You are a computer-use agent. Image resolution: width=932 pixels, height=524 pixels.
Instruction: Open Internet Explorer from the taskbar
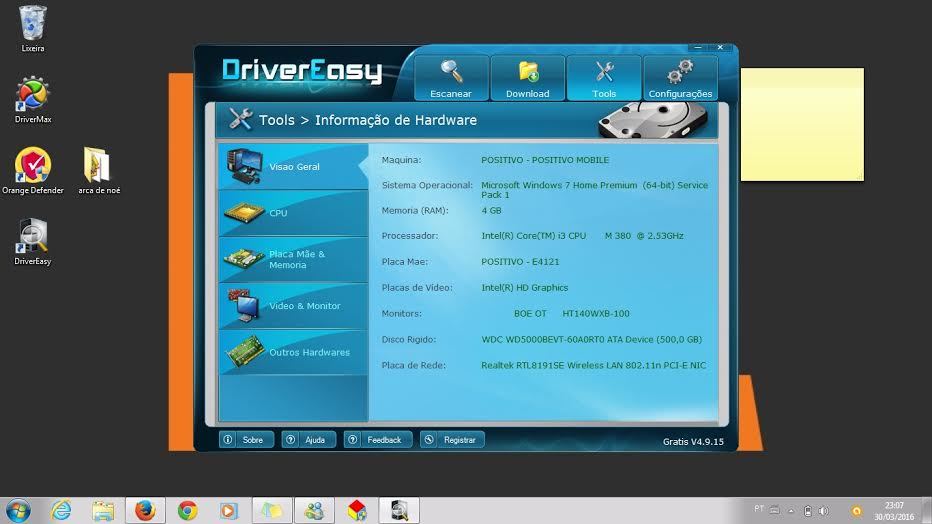click(x=61, y=510)
